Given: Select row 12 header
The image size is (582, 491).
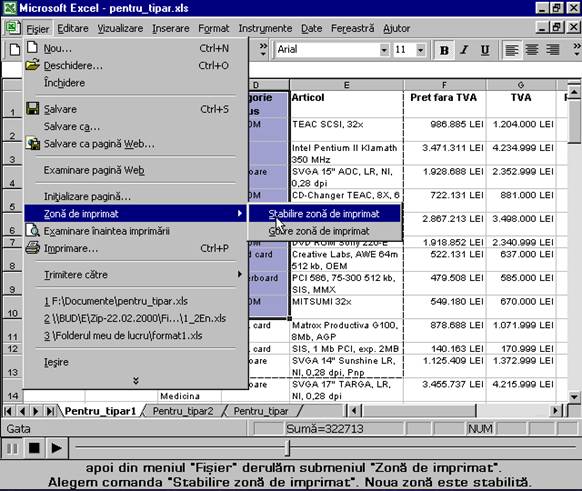Looking at the screenshot, I should tap(12, 348).
